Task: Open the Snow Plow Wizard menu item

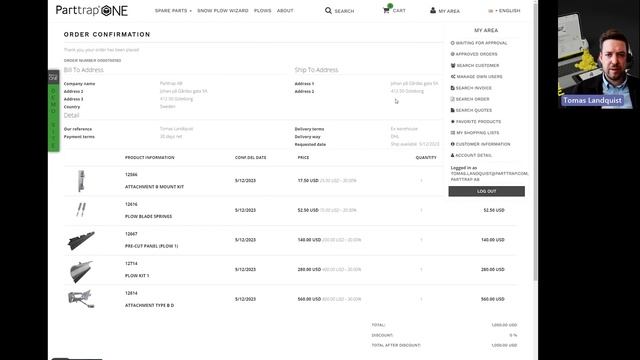Action: coord(222,11)
